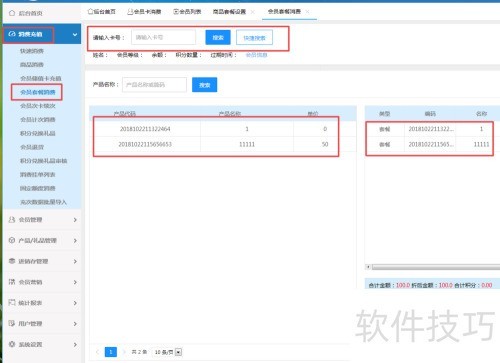
Task: Click the unit price cell showing 50
Action: 325,144
